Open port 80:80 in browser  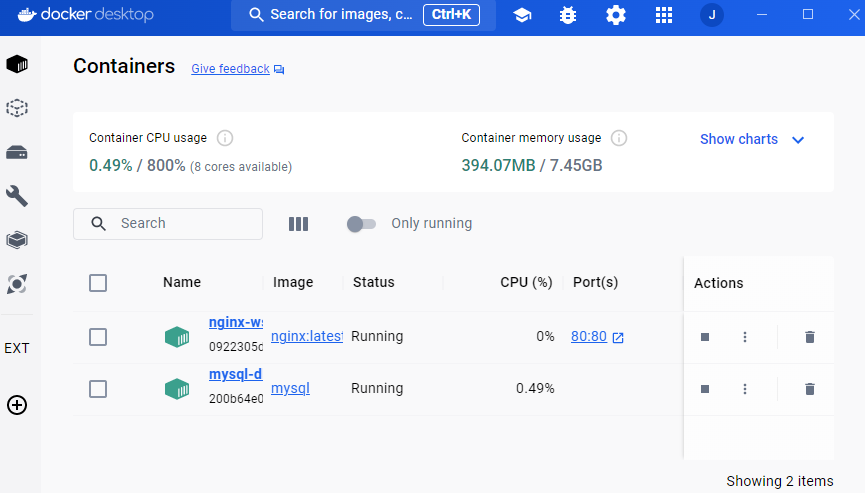tap(597, 336)
